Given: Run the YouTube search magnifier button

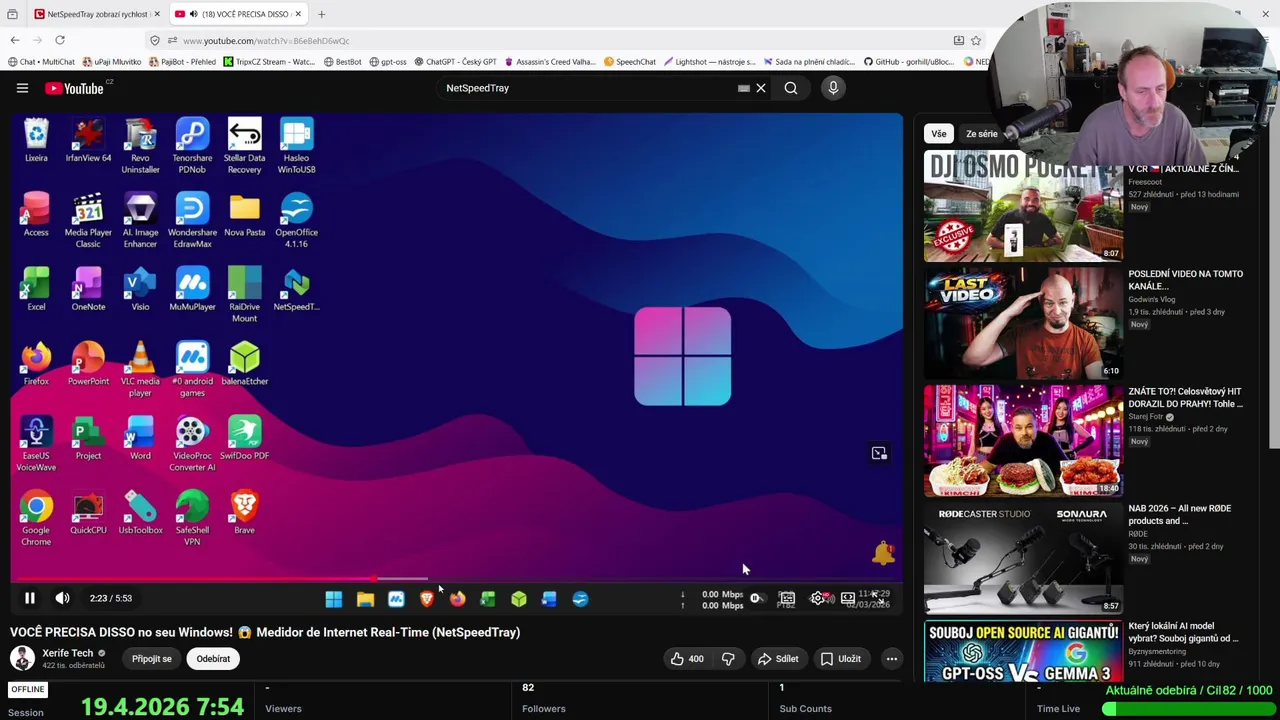Looking at the screenshot, I should (791, 88).
